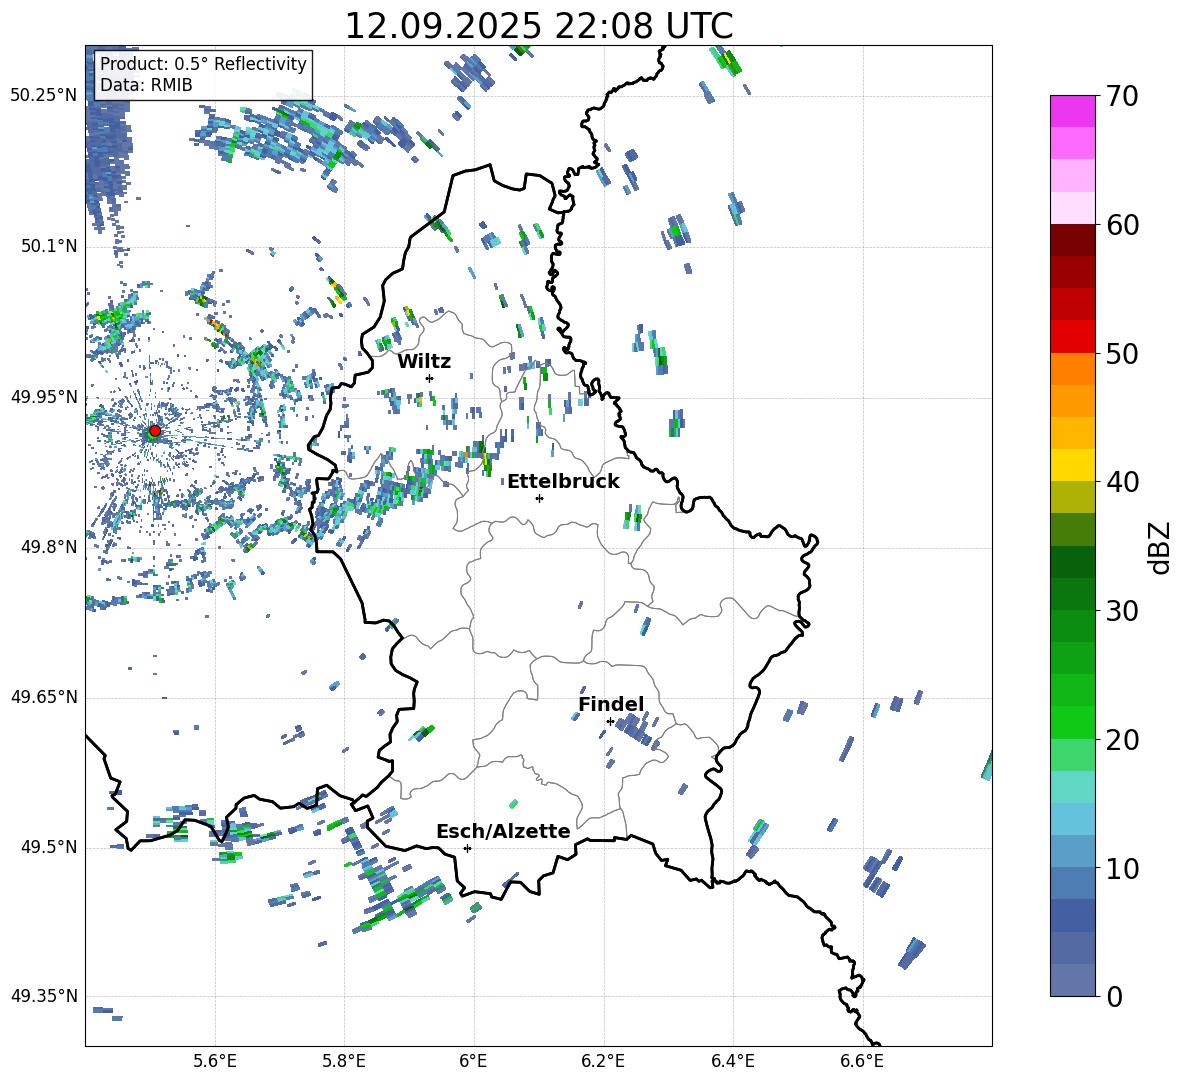
Task: Click the cross marker below Esch/Alzette
Action: pos(467,848)
